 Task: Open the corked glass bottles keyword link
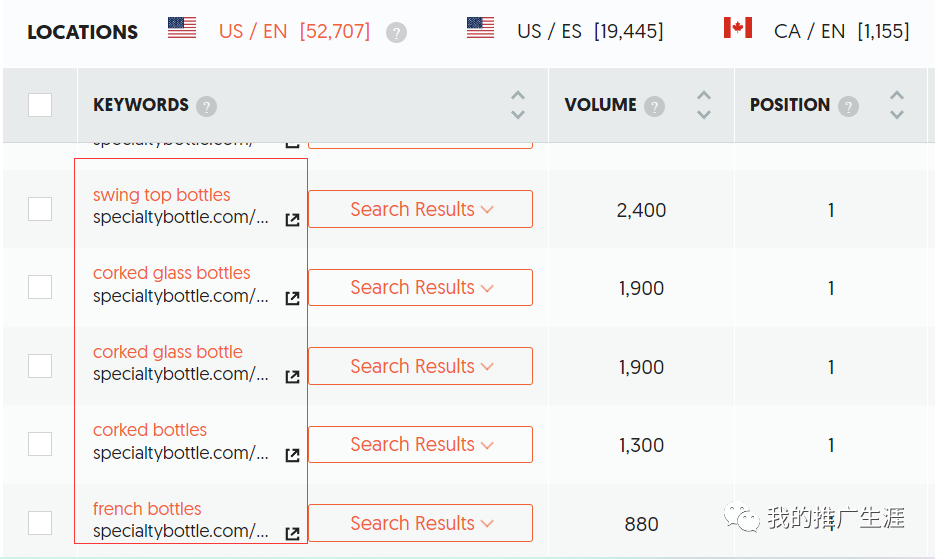pyautogui.click(x=171, y=273)
